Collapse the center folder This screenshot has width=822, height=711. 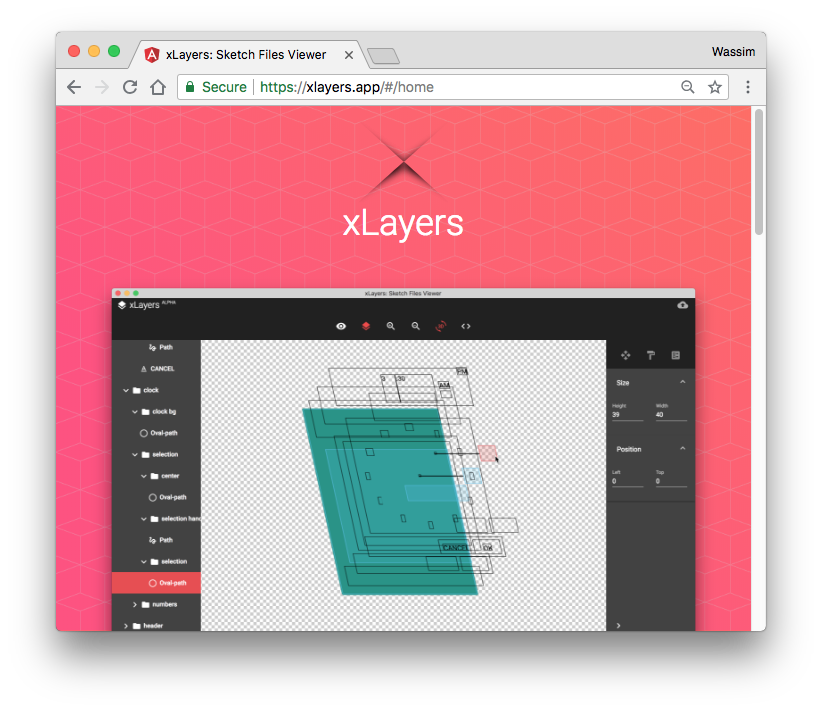click(144, 476)
